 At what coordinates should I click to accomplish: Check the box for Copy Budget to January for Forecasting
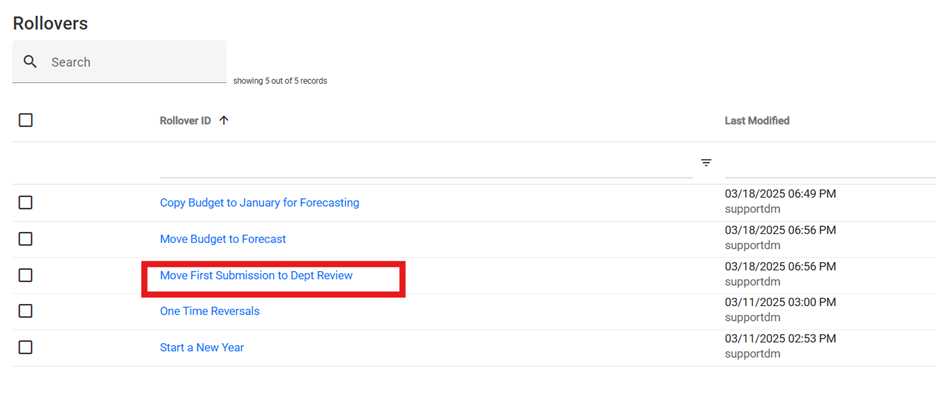point(26,203)
